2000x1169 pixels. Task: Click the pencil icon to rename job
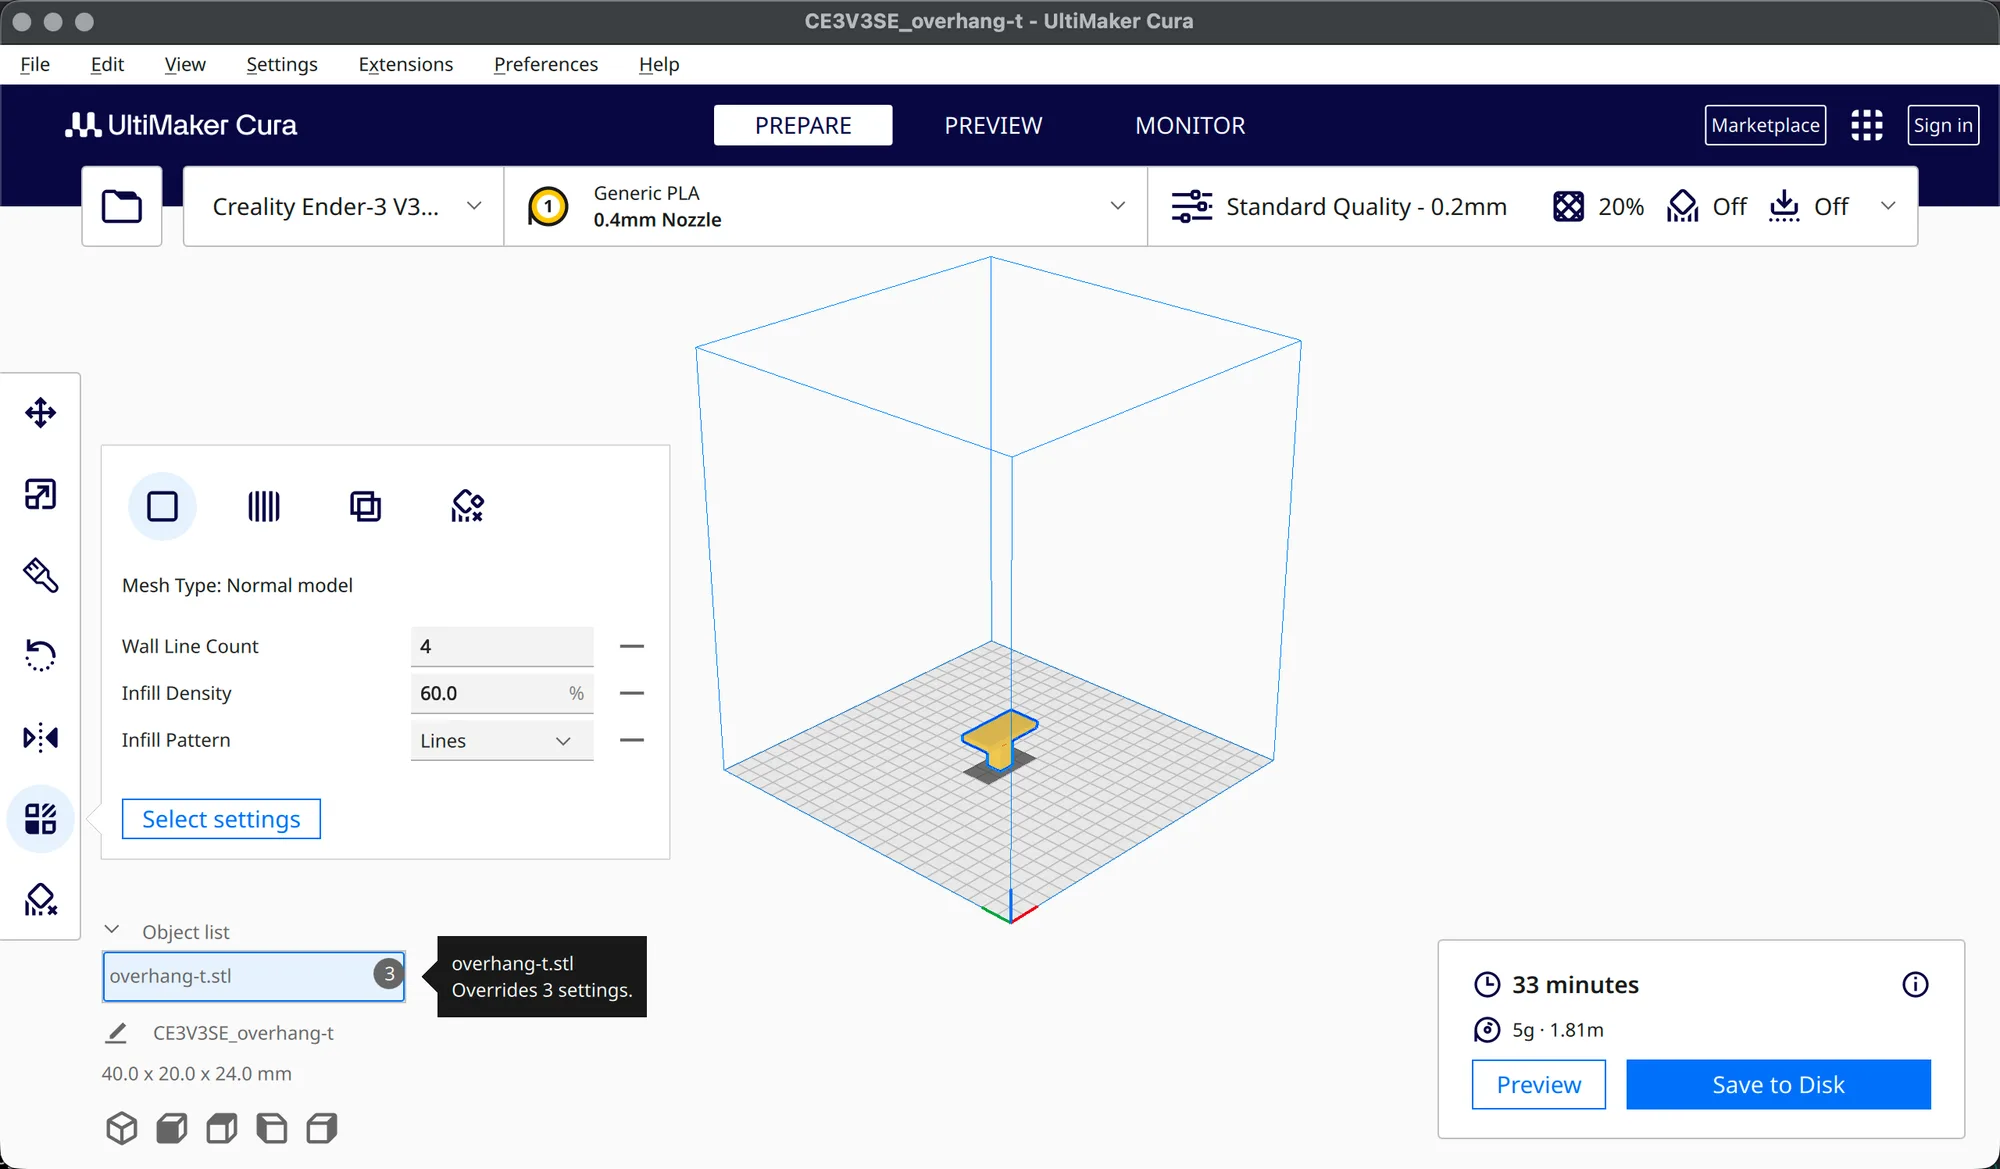pos(116,1033)
